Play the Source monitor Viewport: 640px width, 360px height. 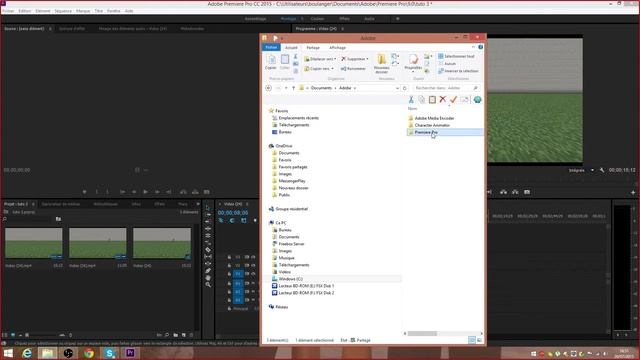click(x=145, y=192)
